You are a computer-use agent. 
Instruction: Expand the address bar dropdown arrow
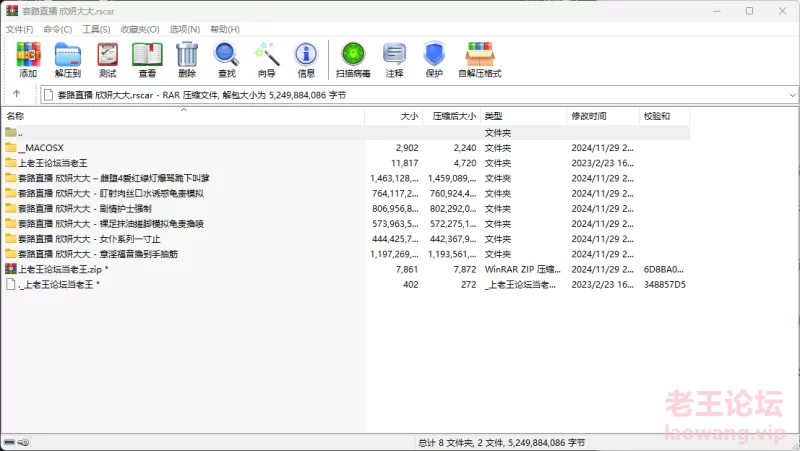[792, 95]
